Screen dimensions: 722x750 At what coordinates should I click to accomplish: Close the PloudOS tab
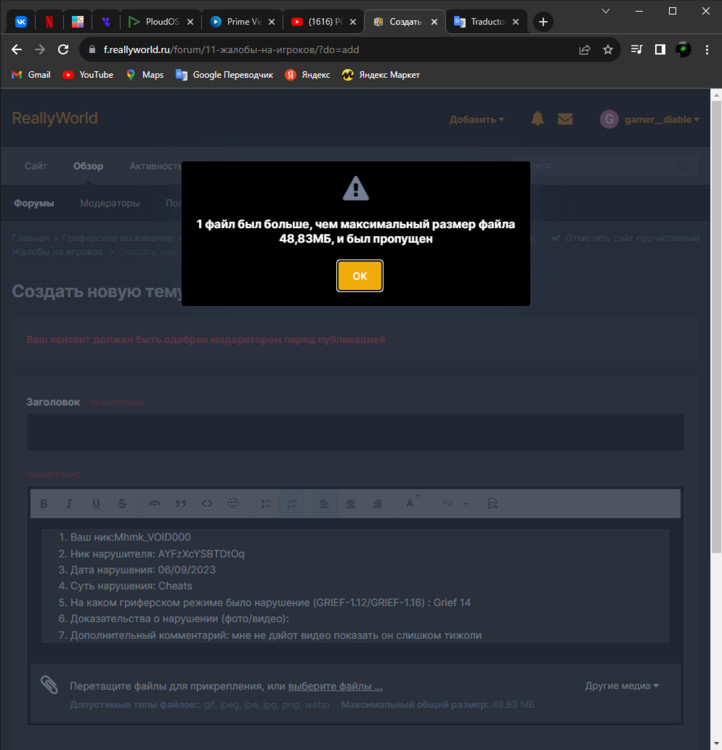coord(190,22)
